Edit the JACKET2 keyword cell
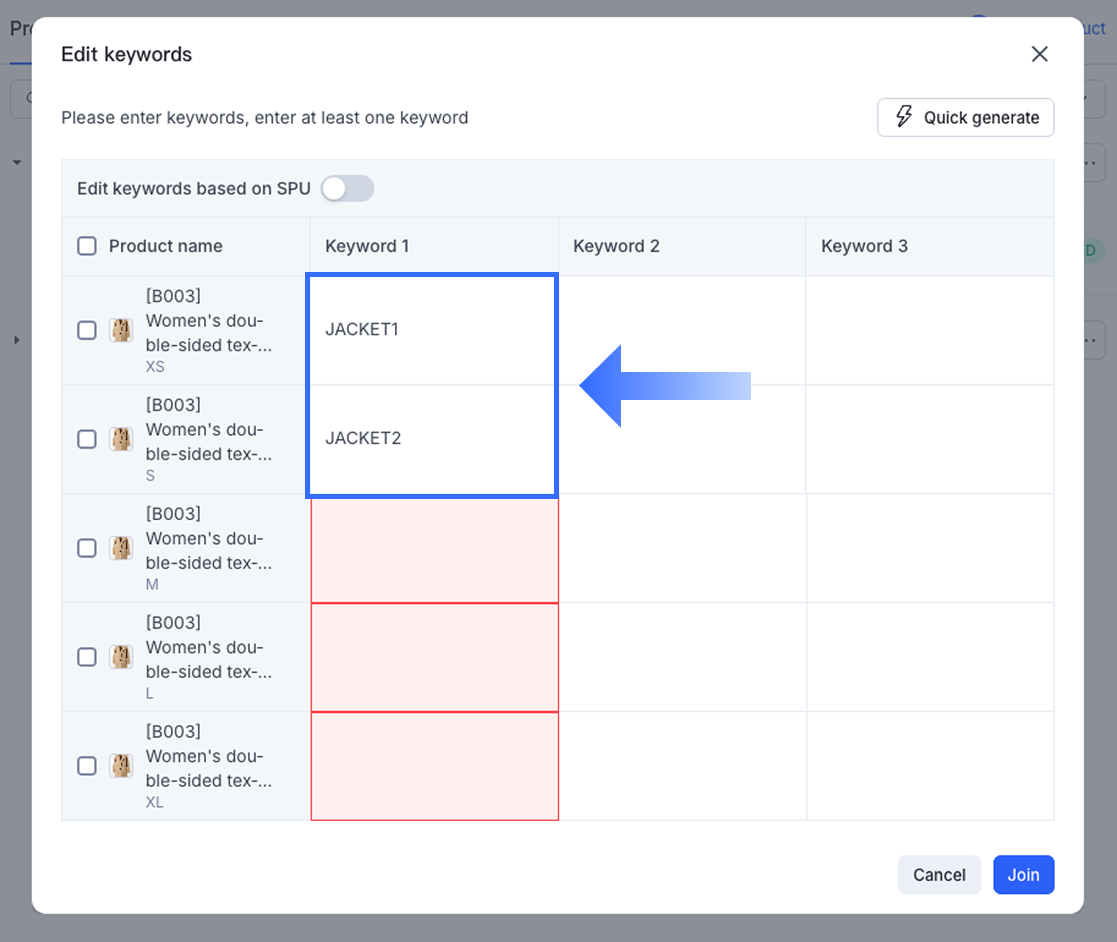Viewport: 1117px width, 942px height. tap(432, 439)
